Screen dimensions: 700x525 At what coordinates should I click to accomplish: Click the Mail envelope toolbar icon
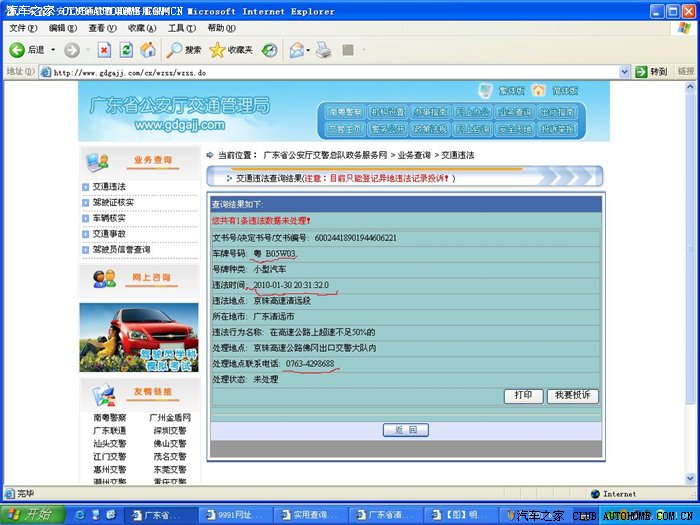click(296, 50)
